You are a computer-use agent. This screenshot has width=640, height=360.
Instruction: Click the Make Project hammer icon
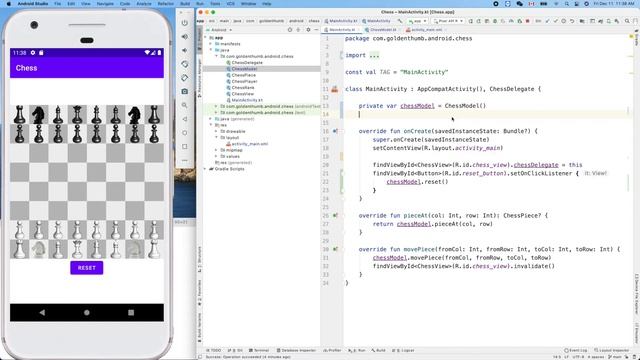(400, 21)
